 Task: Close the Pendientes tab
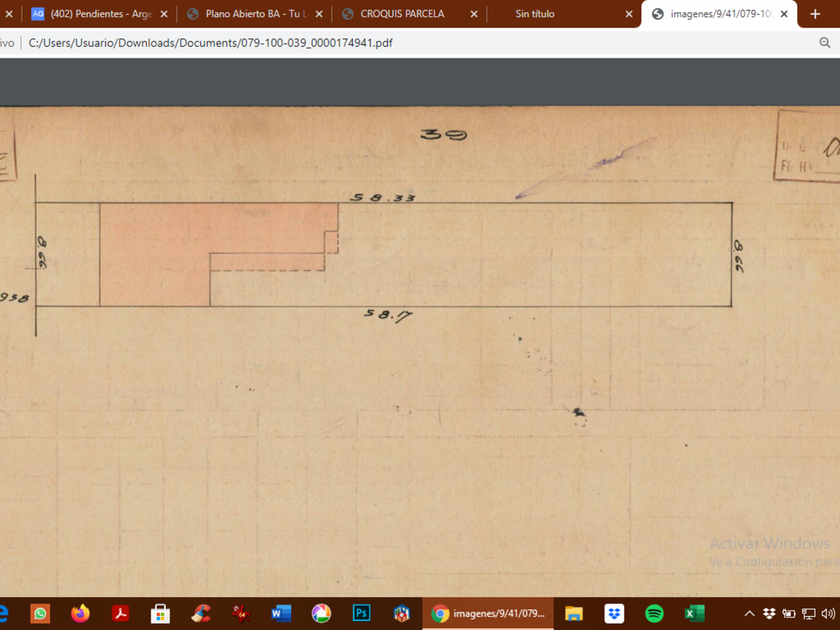164,14
